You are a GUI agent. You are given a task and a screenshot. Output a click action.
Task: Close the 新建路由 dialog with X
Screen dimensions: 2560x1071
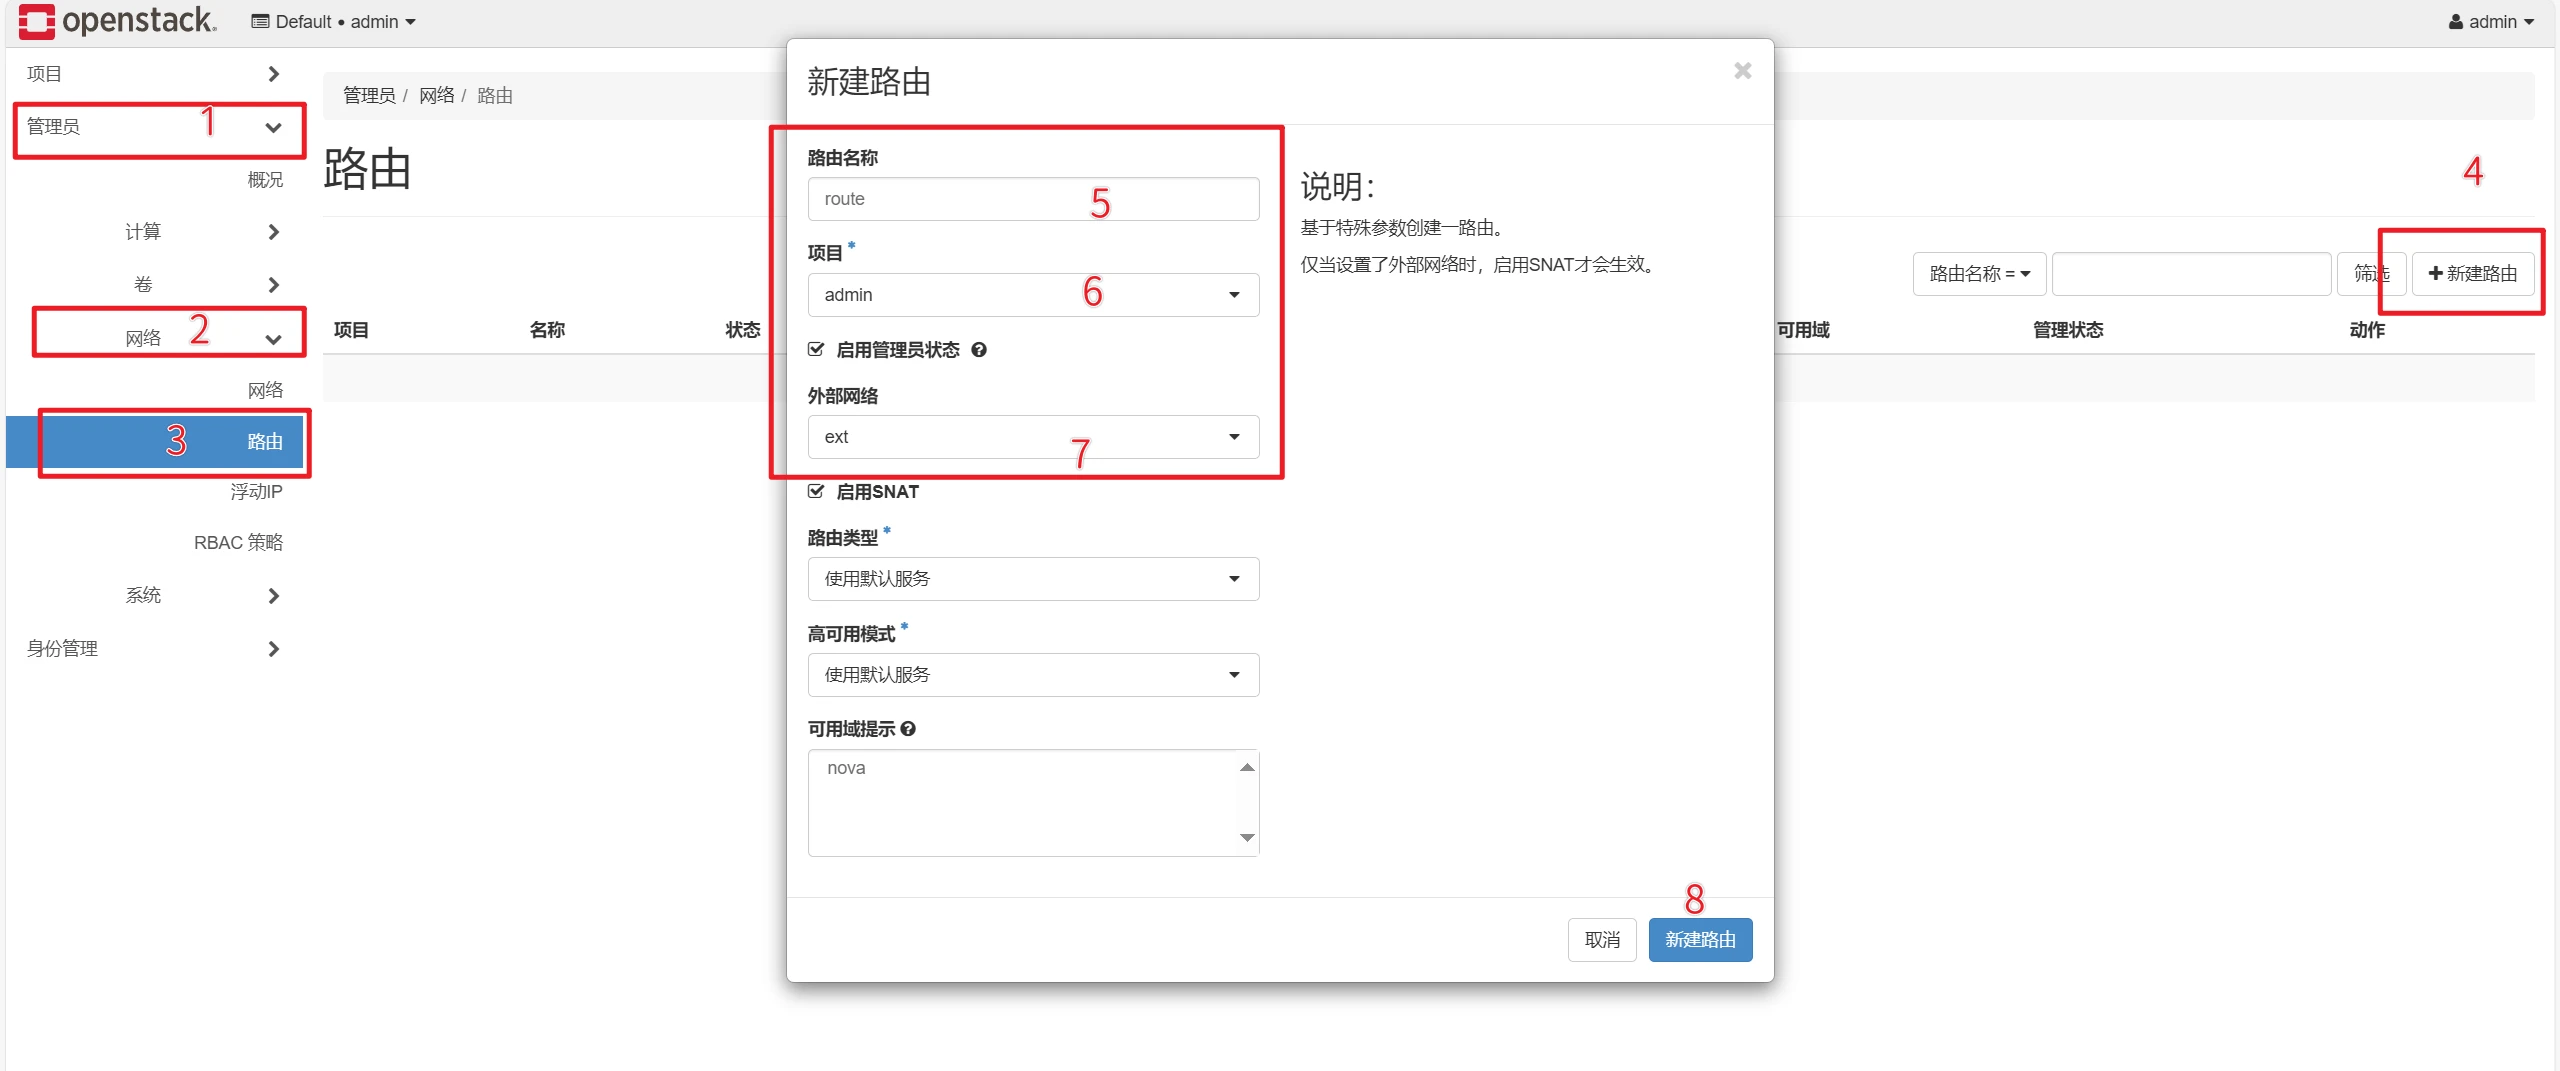1742,71
